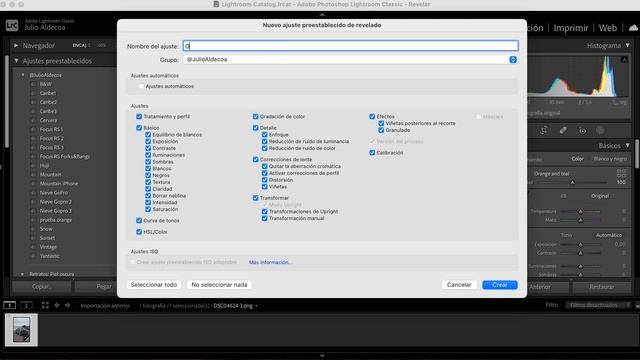Image resolution: width=640 pixels, height=360 pixels.
Task: Enable Ajustes automáticos checkbox
Action: click(x=141, y=87)
